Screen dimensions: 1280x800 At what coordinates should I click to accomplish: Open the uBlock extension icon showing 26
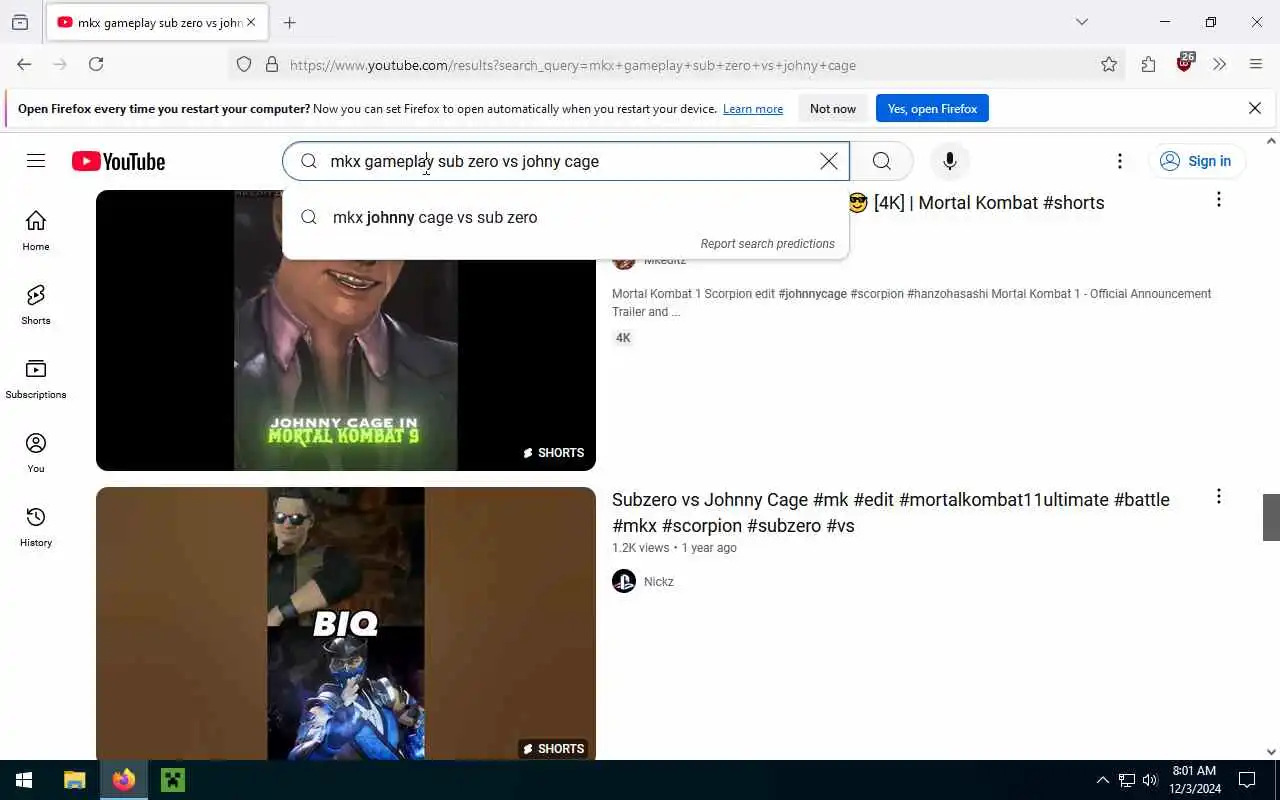tap(1185, 63)
